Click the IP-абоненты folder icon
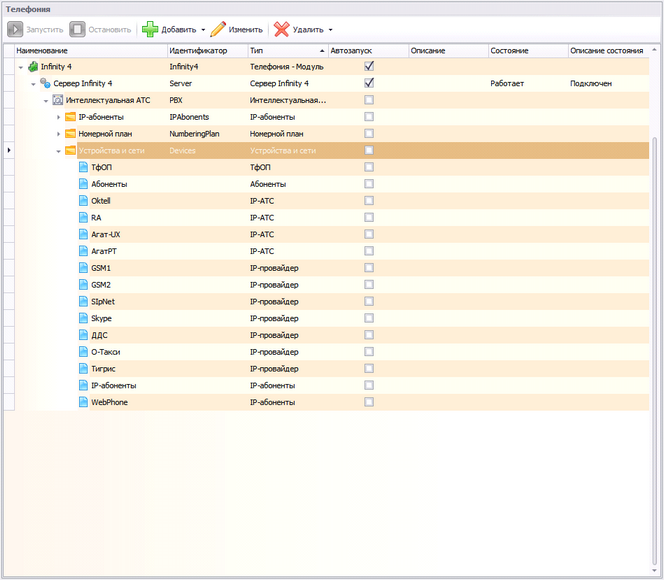 (70, 117)
